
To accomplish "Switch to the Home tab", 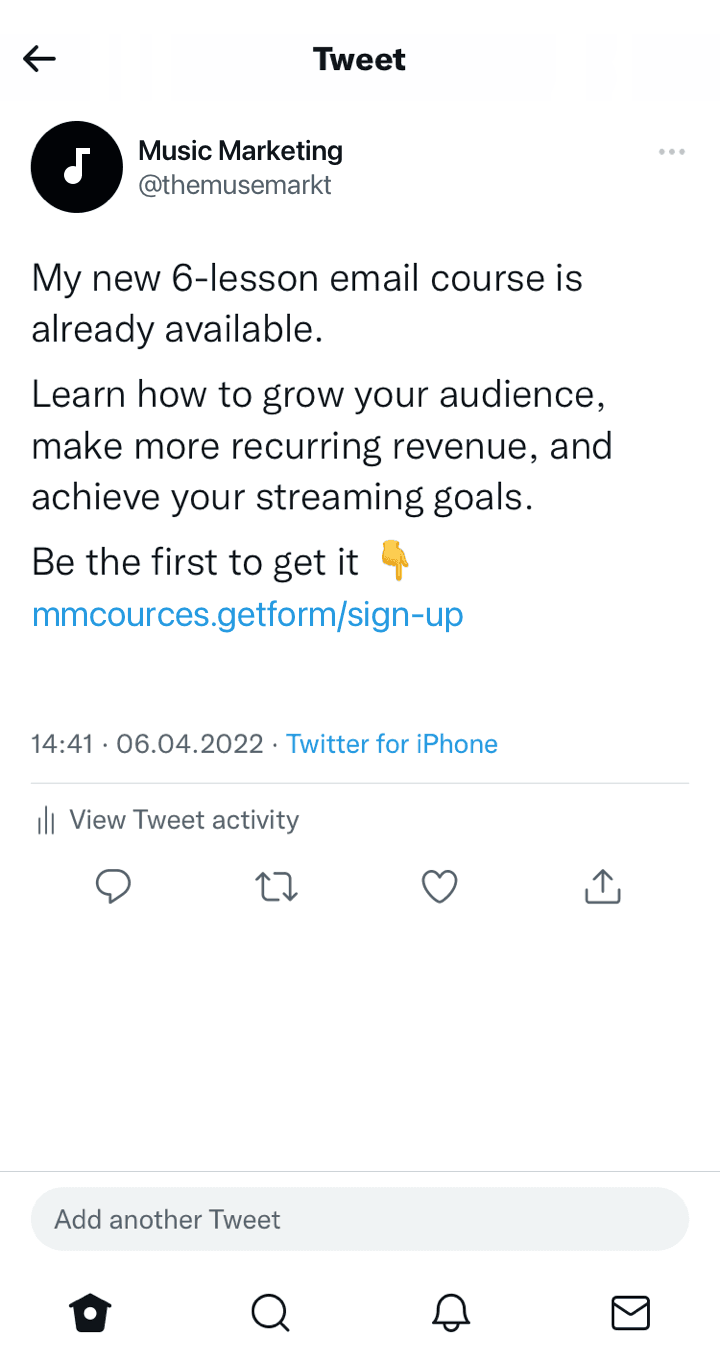I will point(90,1312).
